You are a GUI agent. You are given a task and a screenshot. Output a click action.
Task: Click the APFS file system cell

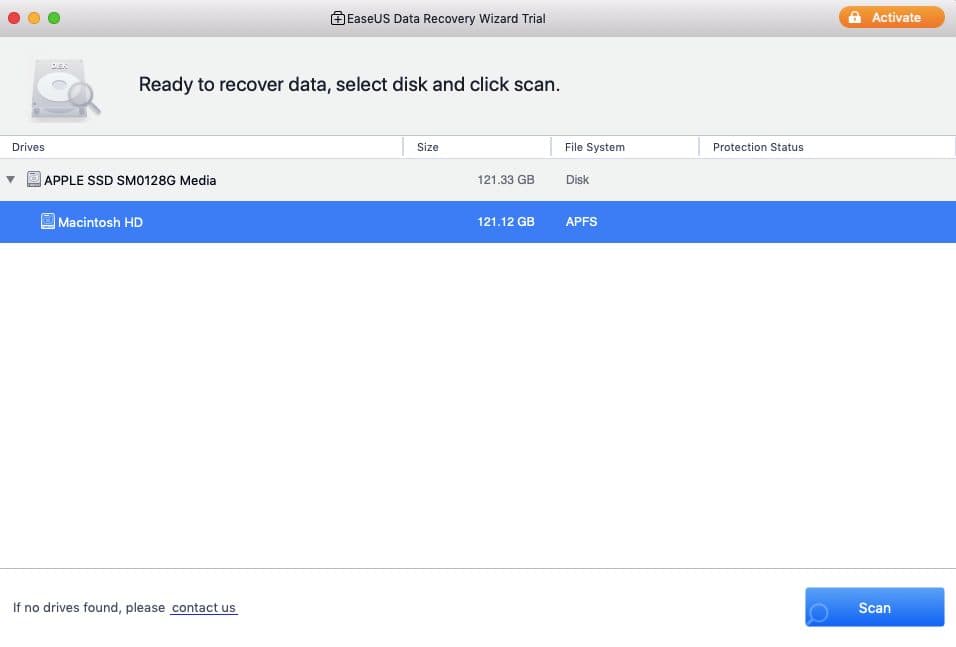[x=581, y=222]
